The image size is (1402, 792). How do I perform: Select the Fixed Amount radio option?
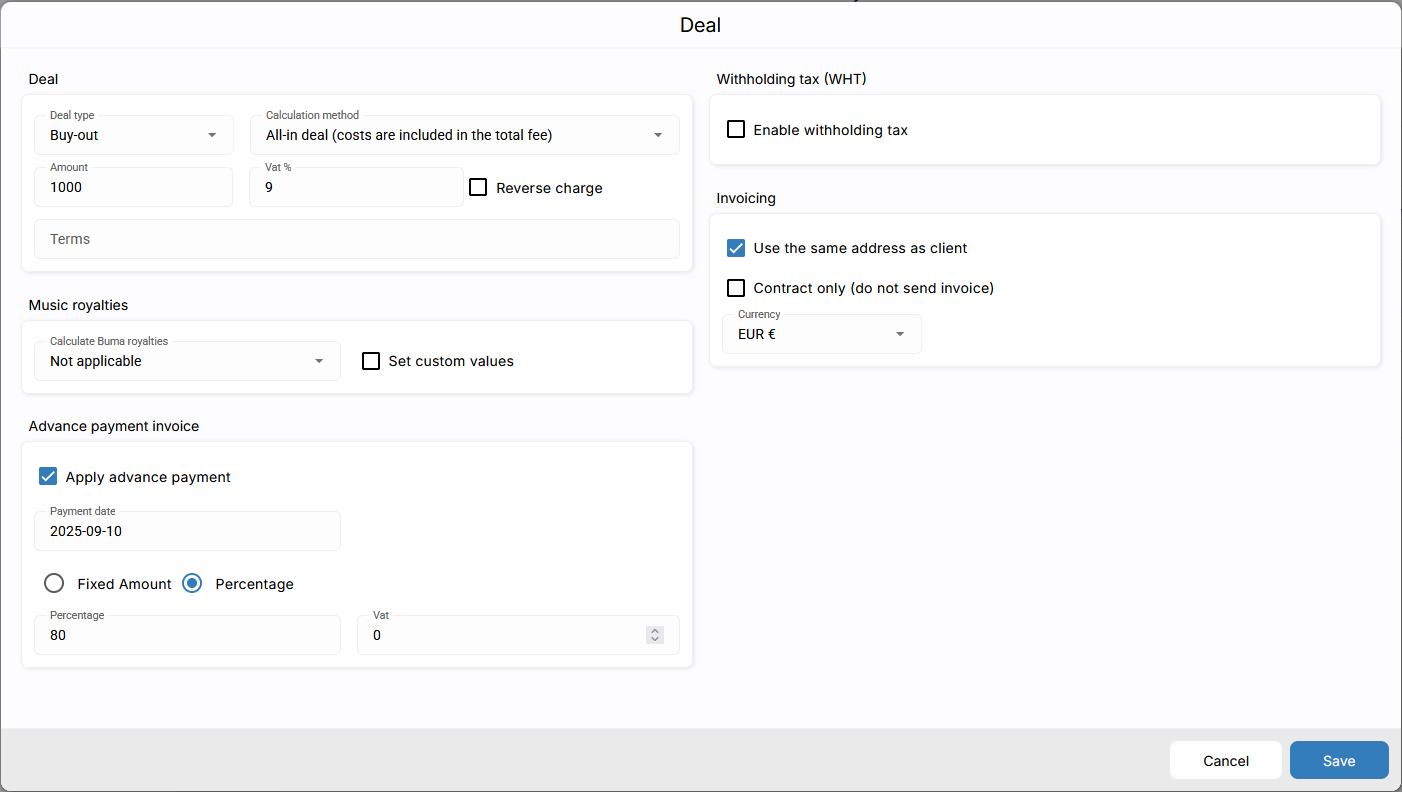pos(54,583)
